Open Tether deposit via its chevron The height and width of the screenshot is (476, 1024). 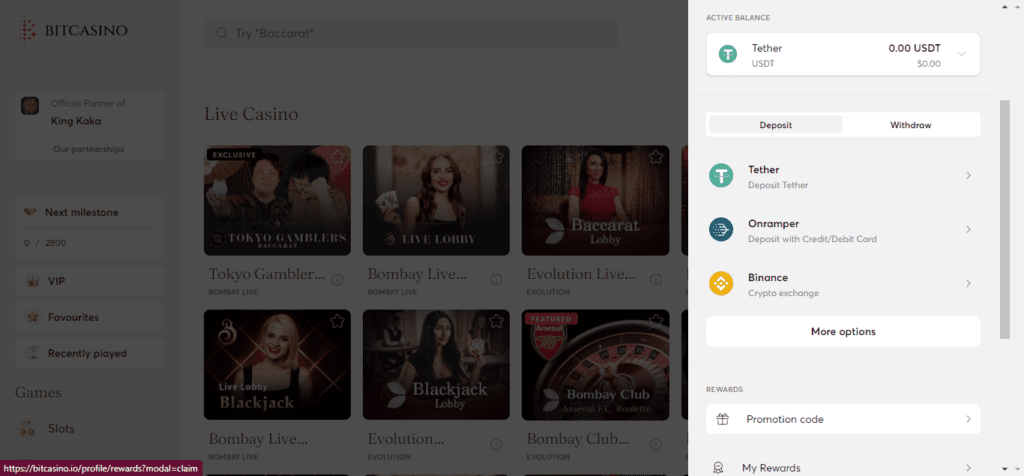pyautogui.click(x=968, y=176)
